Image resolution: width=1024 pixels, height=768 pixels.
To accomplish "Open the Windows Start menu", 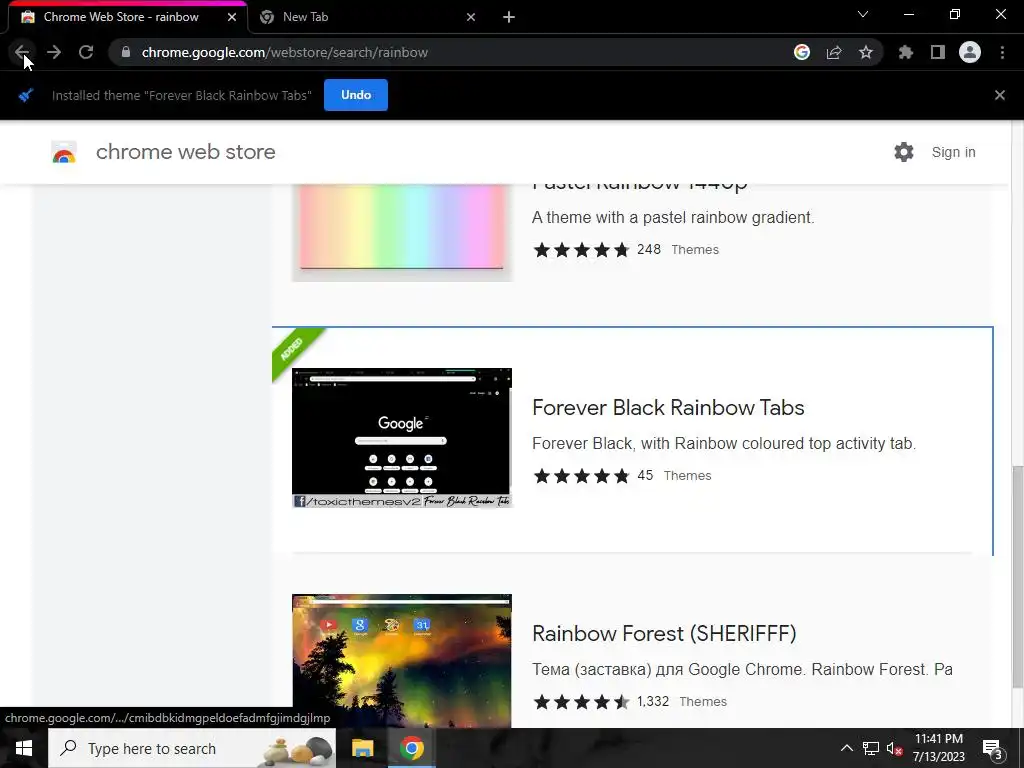I will click(24, 748).
